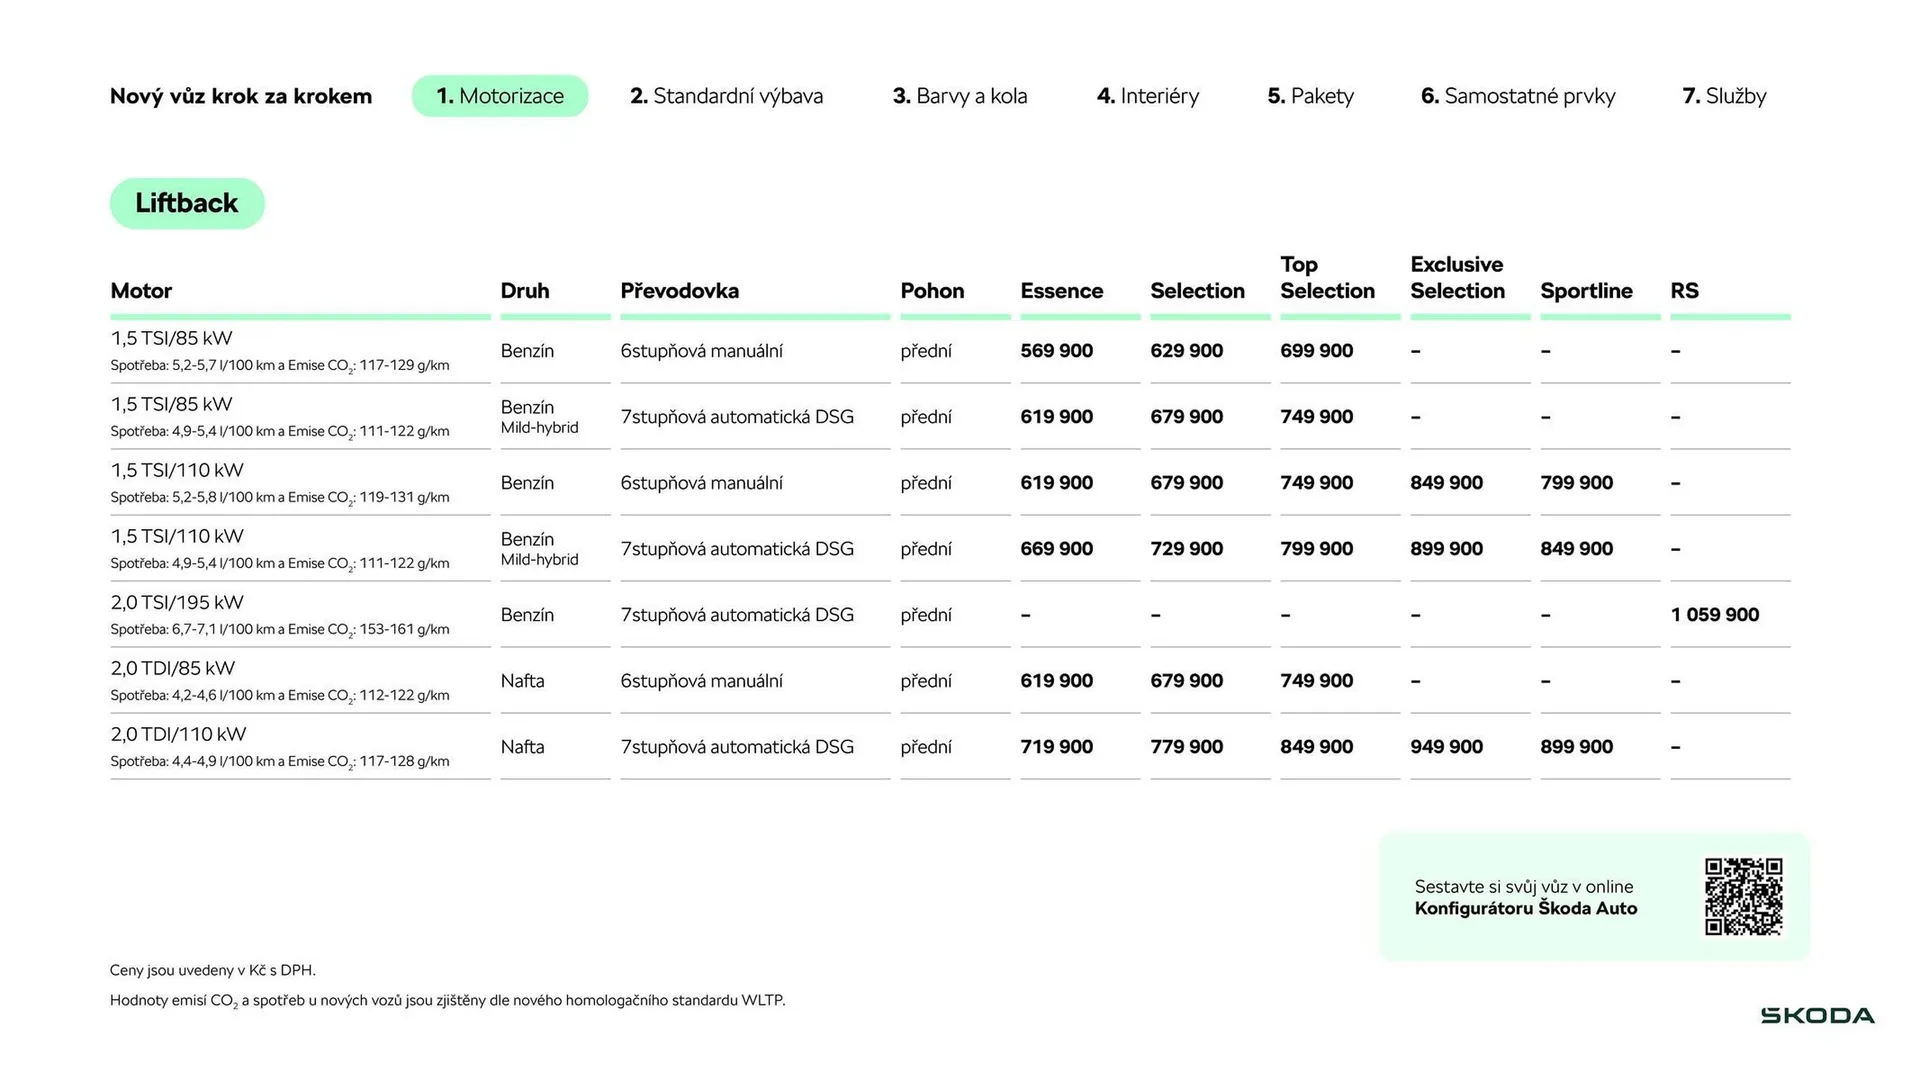Click Nafta in the 2,0 TDI/110 kW row
Screen dimensions: 1920x1080
click(523, 747)
